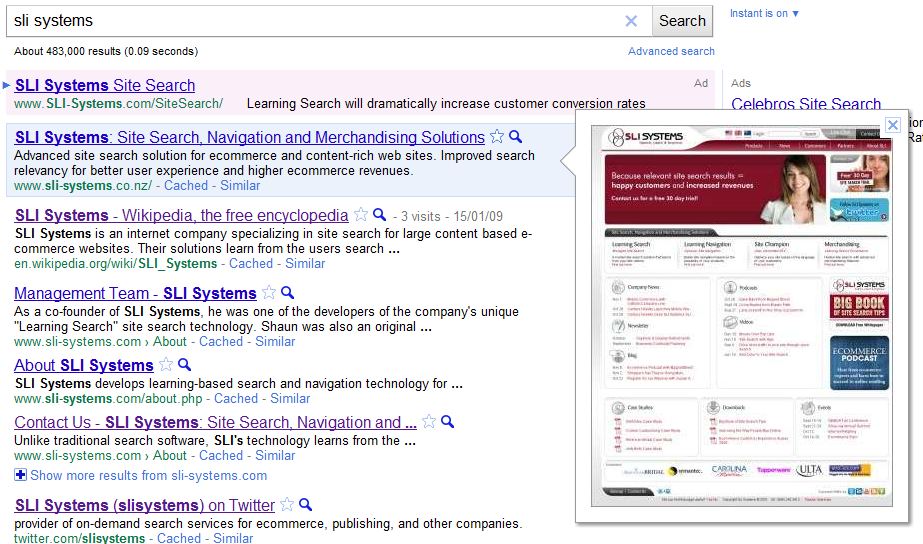The width and height of the screenshot is (923, 544).
Task: Click preview magnifier beside About SLI Systems
Action: pos(184,364)
